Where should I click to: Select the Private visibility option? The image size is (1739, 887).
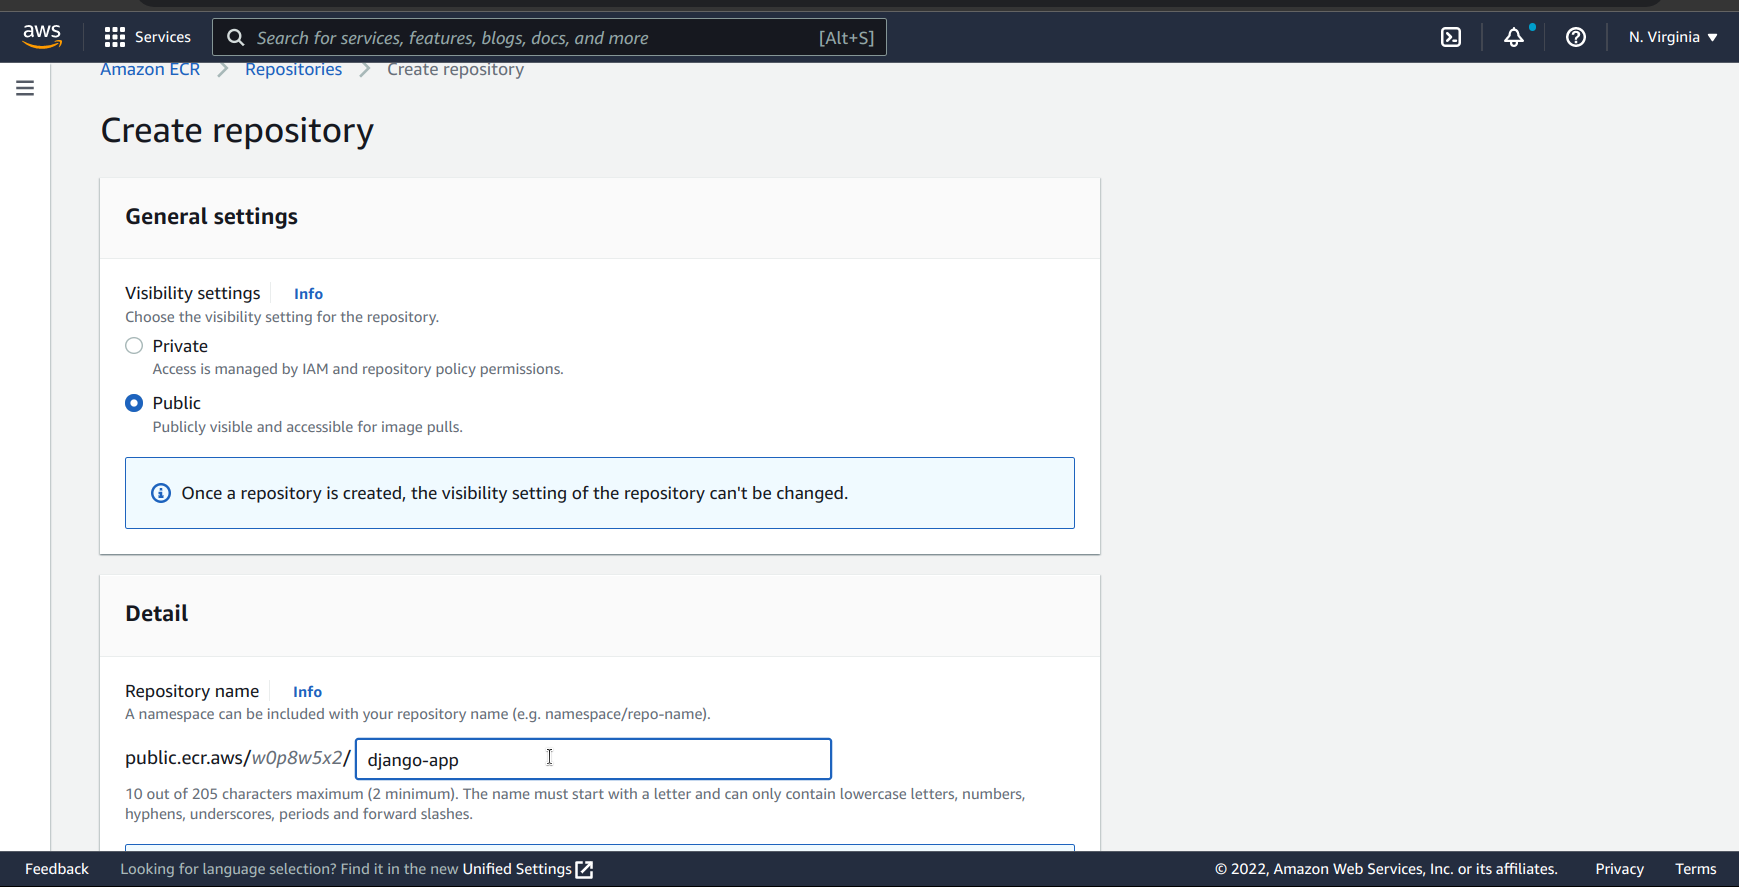point(134,346)
